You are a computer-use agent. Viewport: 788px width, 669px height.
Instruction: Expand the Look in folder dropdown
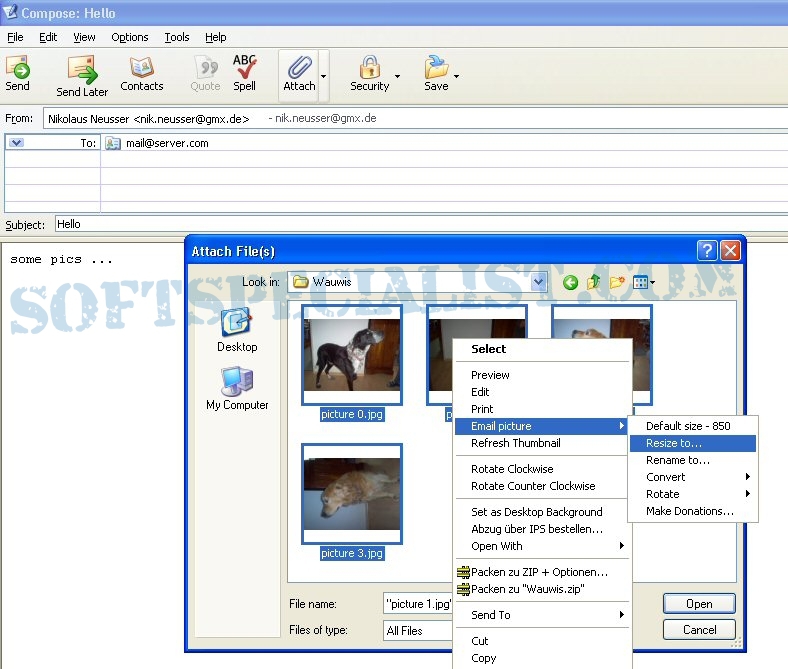click(x=539, y=283)
